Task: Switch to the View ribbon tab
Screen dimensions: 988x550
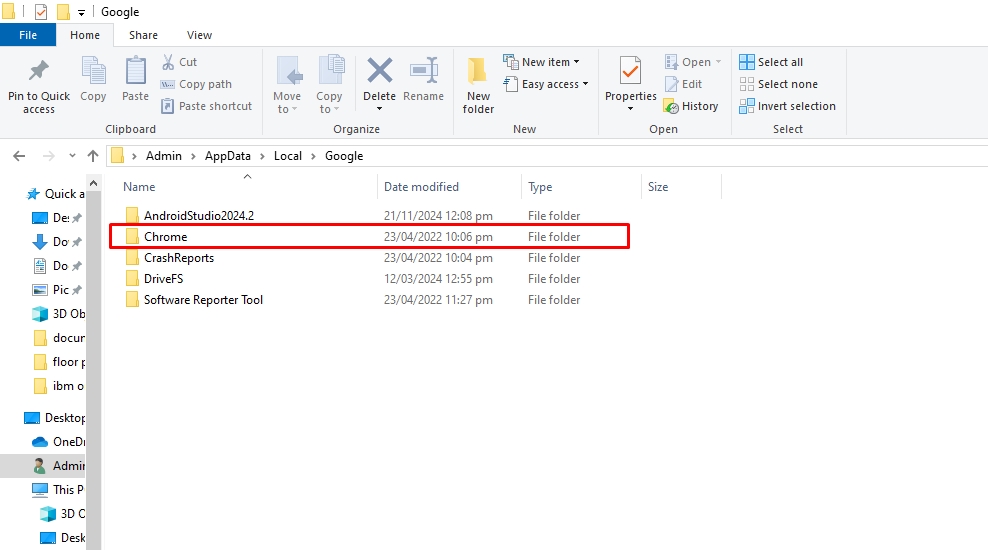Action: click(x=199, y=35)
